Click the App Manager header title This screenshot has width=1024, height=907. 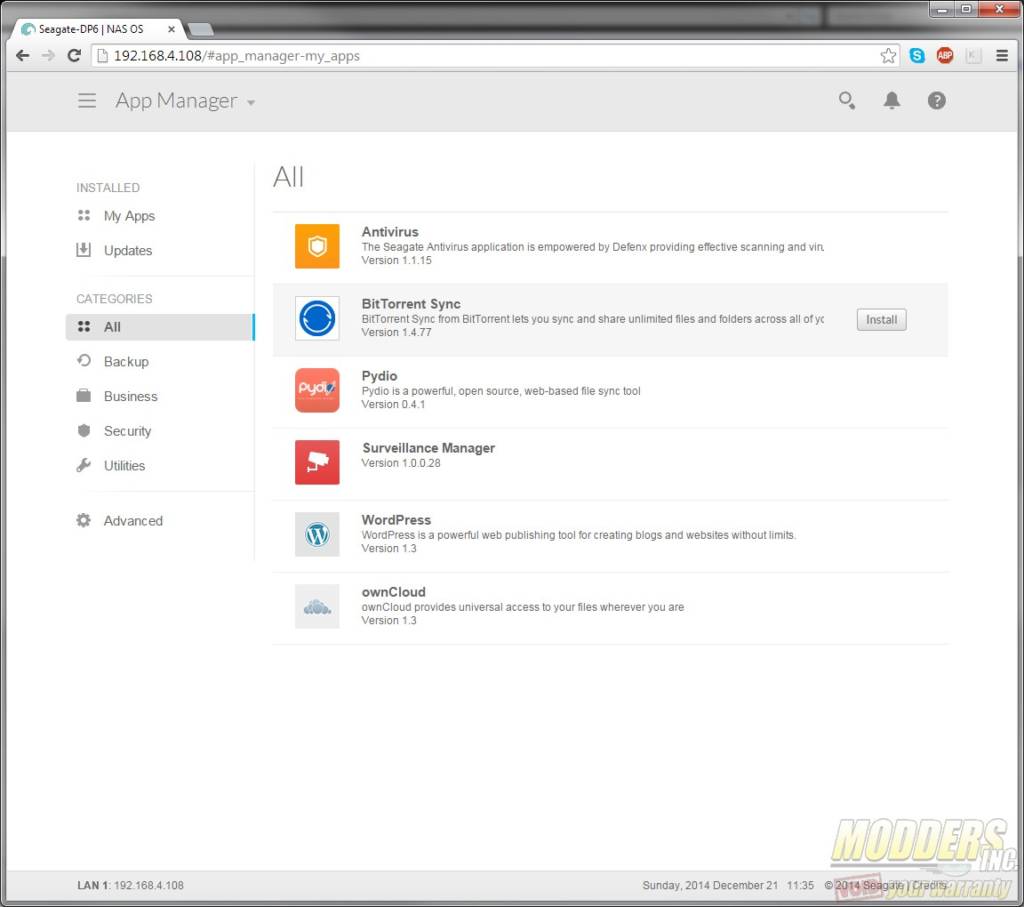176,101
